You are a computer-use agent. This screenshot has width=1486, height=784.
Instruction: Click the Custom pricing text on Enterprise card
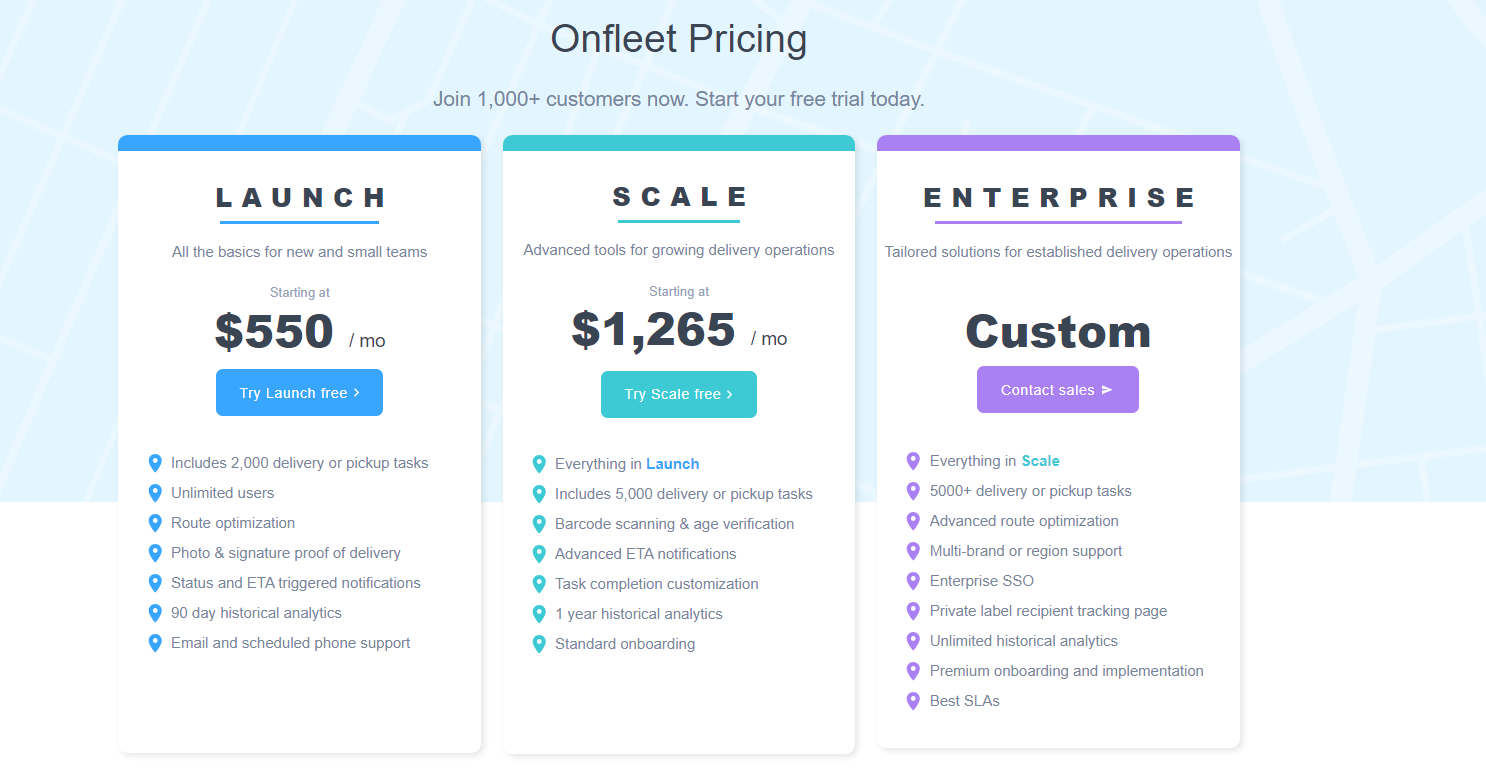click(1057, 331)
